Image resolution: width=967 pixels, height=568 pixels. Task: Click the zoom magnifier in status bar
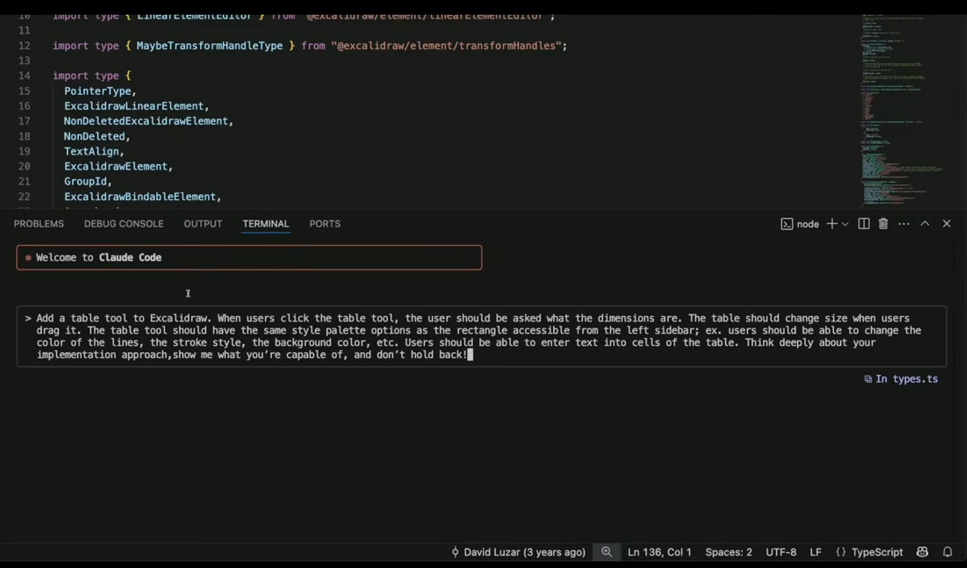coord(606,552)
